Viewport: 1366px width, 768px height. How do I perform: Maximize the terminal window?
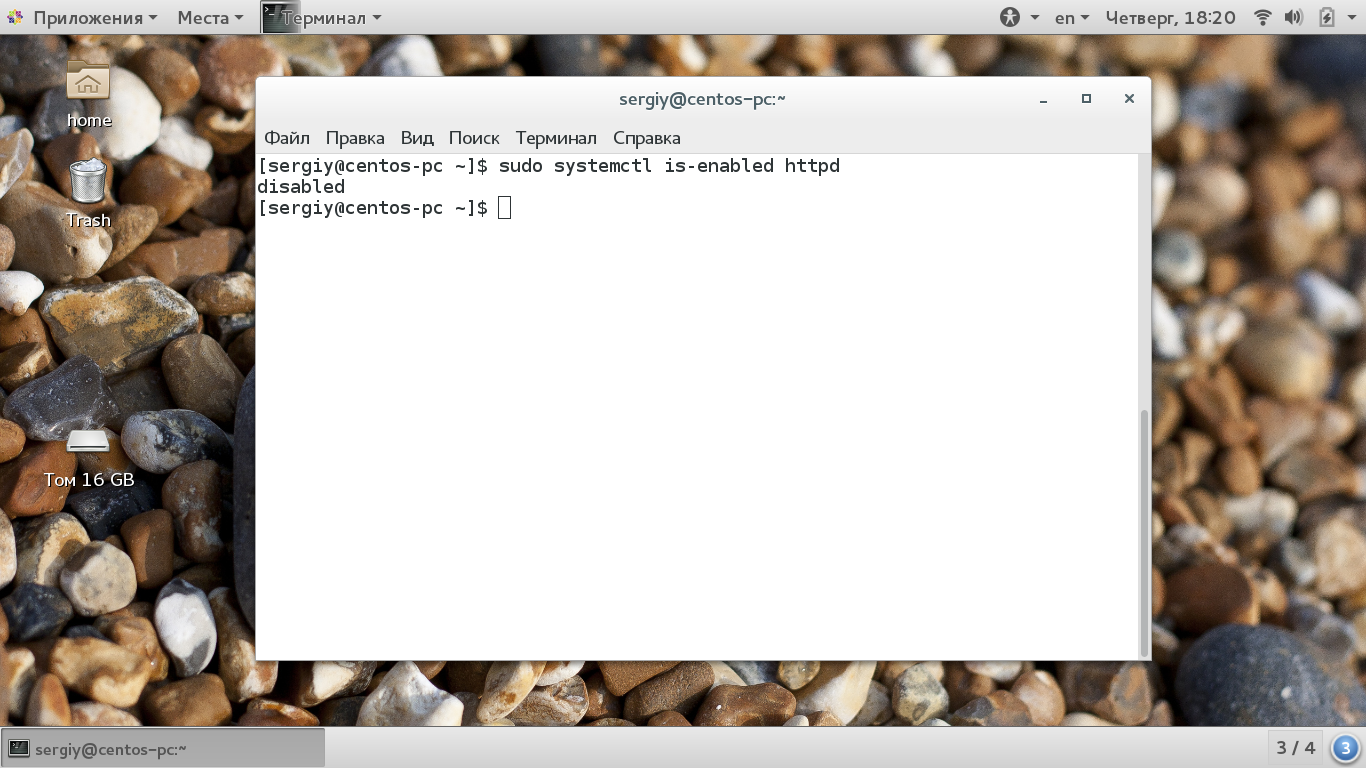pyautogui.click(x=1086, y=99)
